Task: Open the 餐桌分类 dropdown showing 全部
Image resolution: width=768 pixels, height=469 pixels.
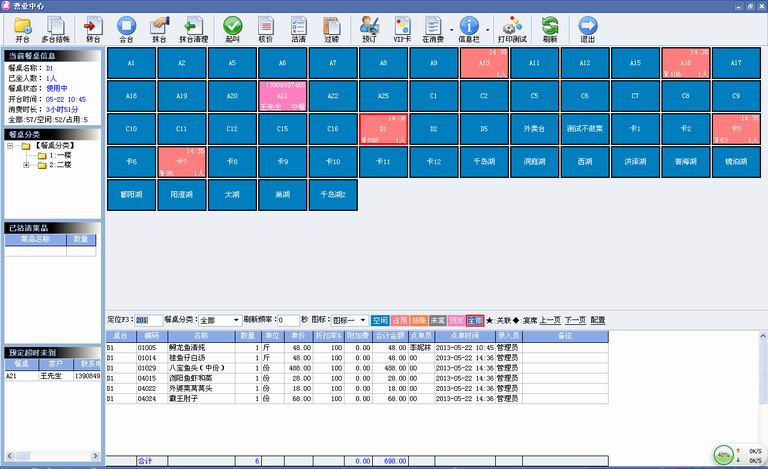Action: tap(235, 320)
